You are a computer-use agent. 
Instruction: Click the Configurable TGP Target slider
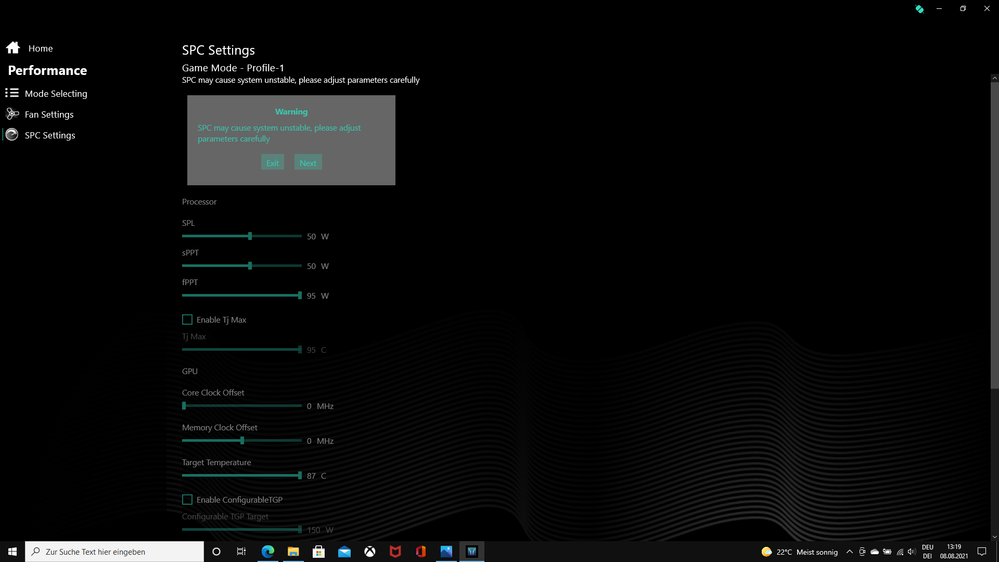click(241, 529)
